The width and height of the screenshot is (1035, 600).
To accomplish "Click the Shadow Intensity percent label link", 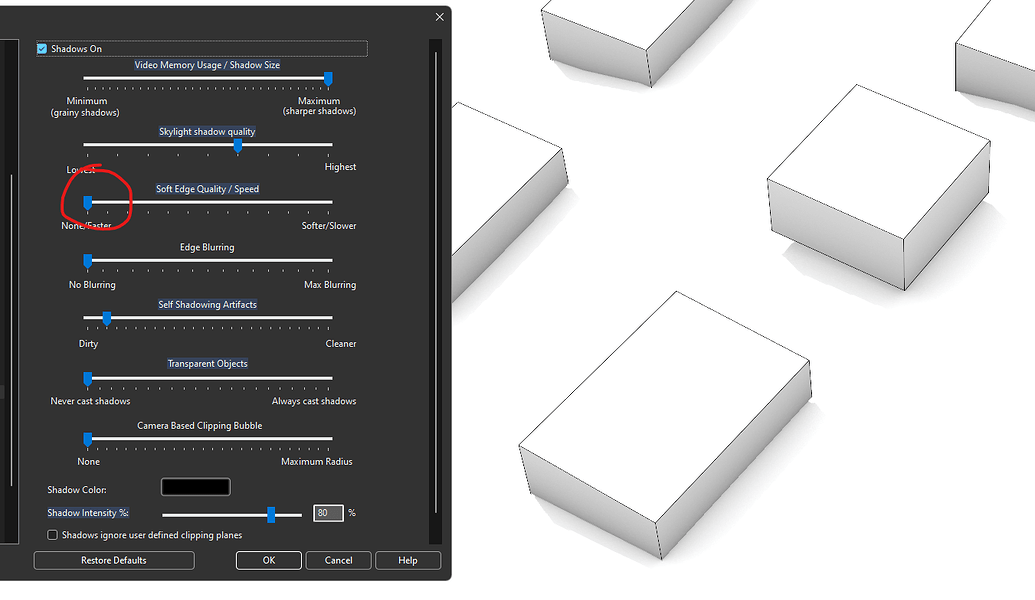I will pyautogui.click(x=88, y=512).
